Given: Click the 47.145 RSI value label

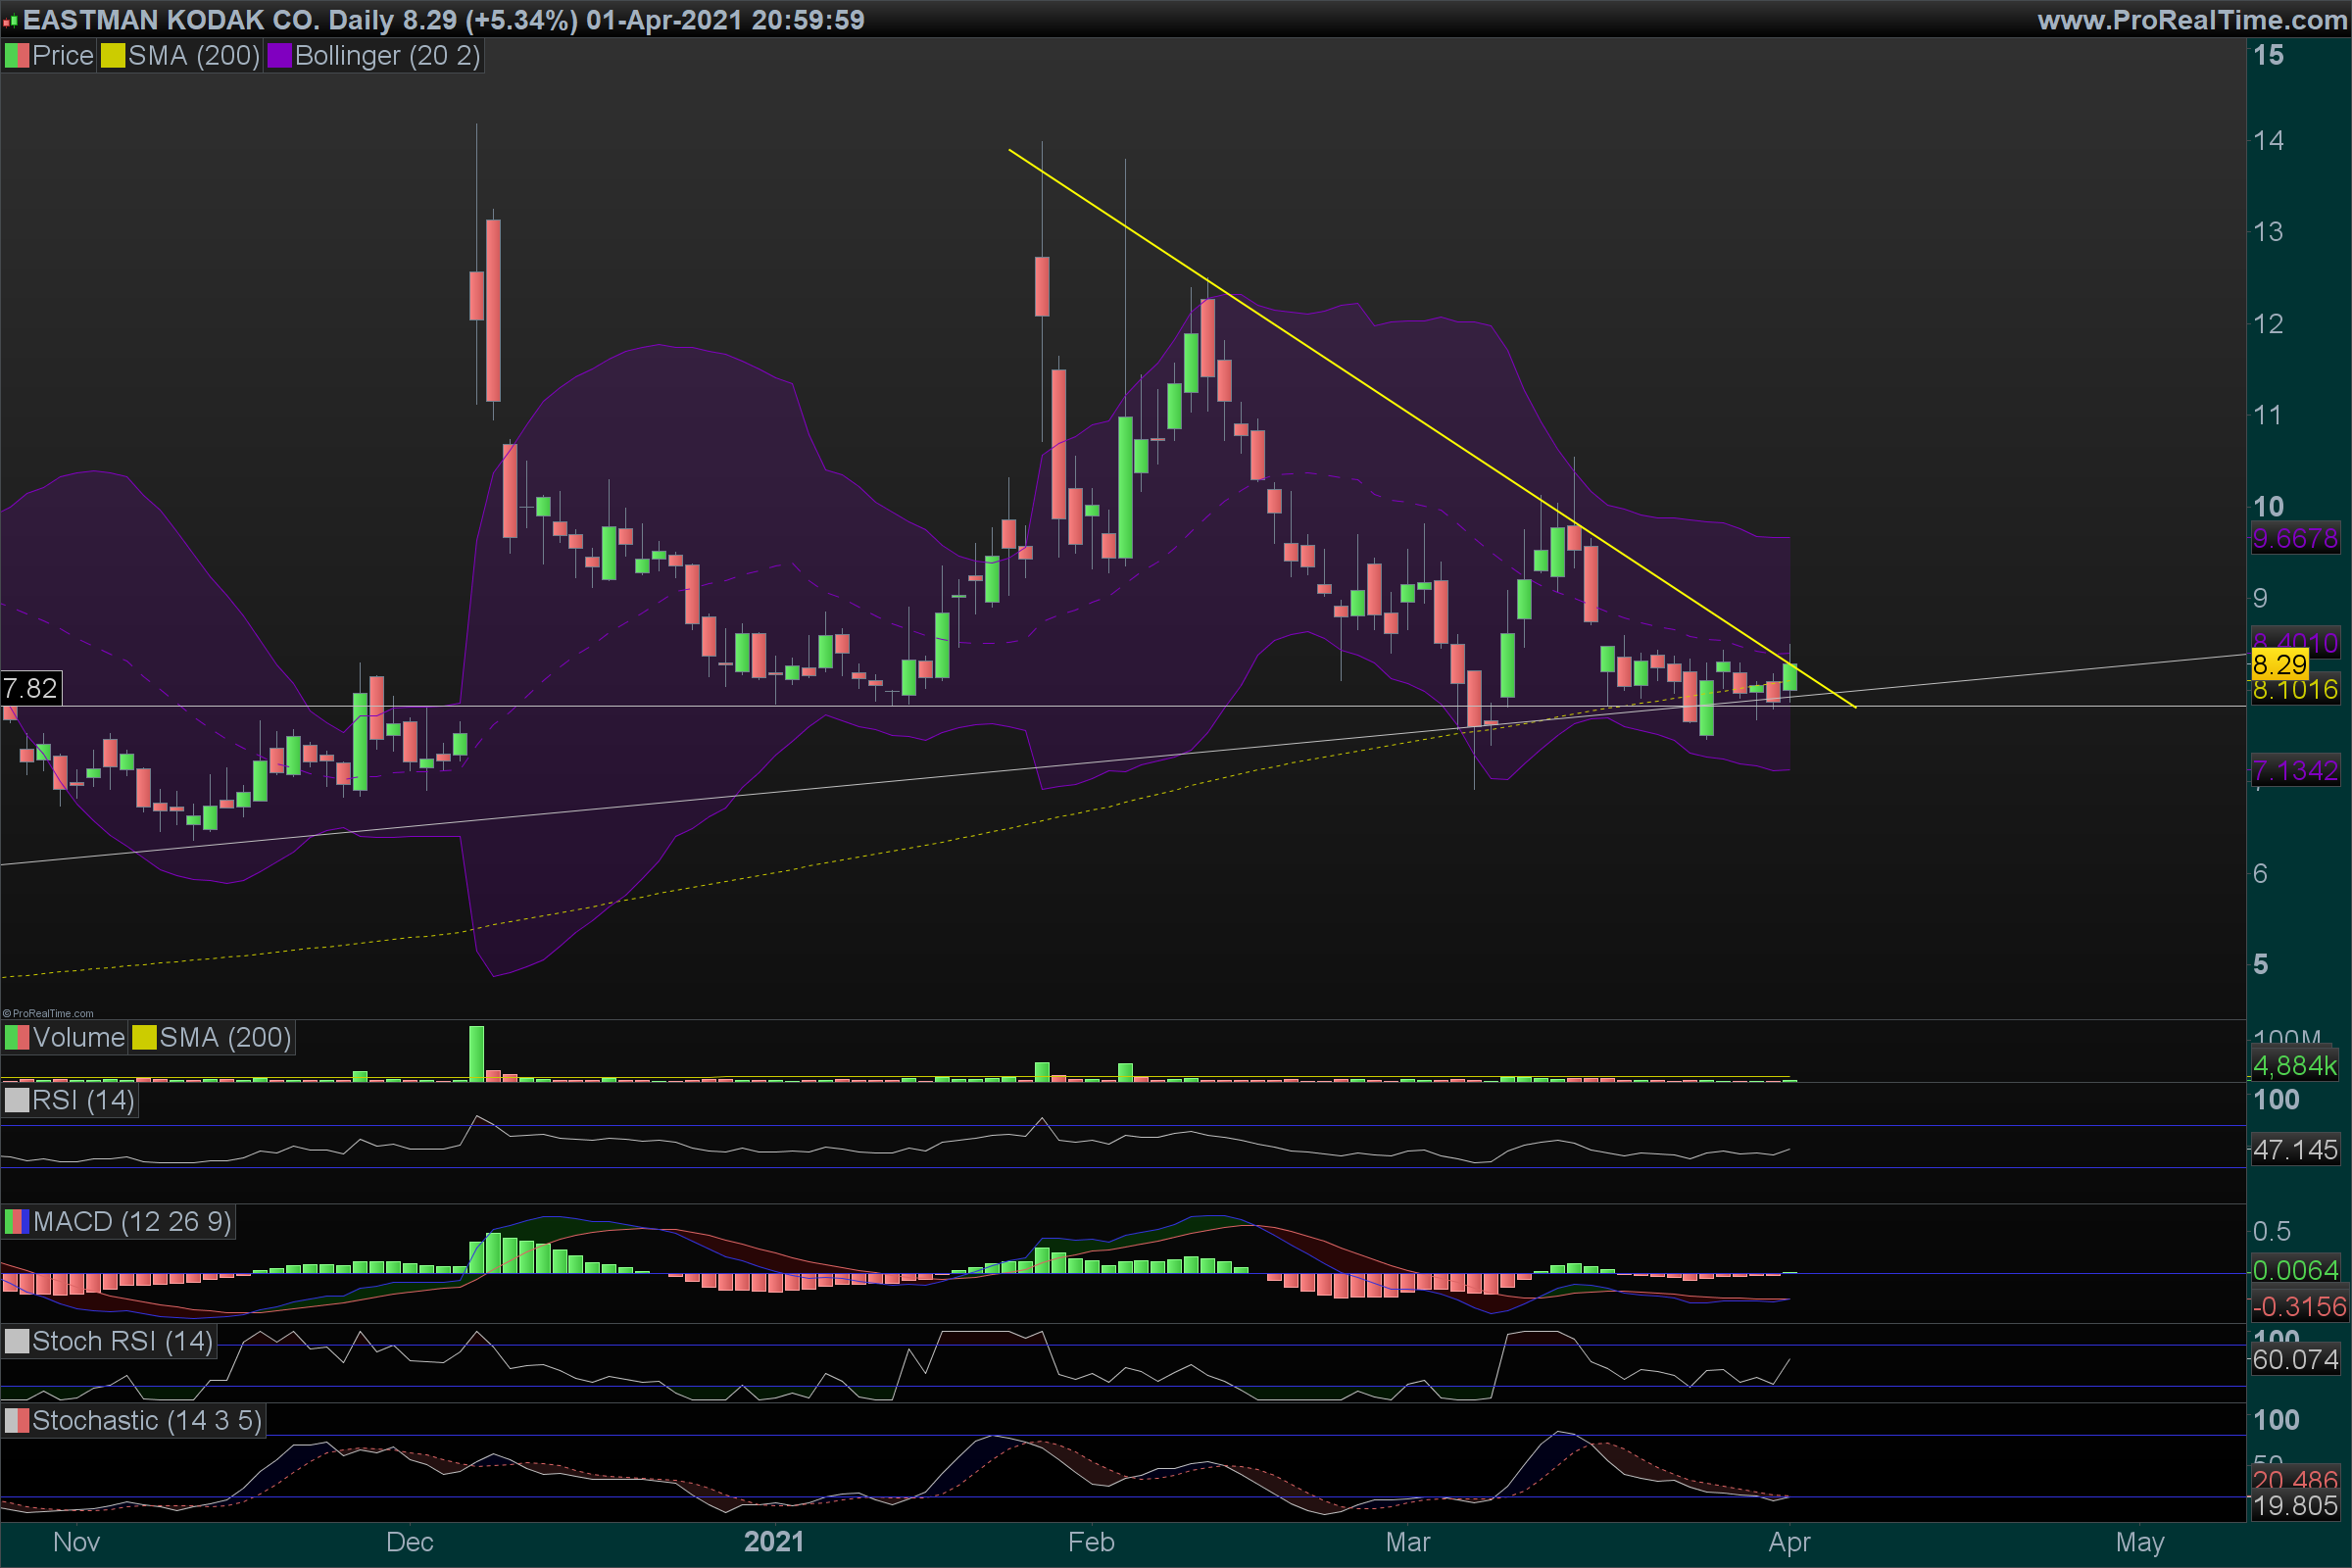Looking at the screenshot, I should [2294, 1150].
